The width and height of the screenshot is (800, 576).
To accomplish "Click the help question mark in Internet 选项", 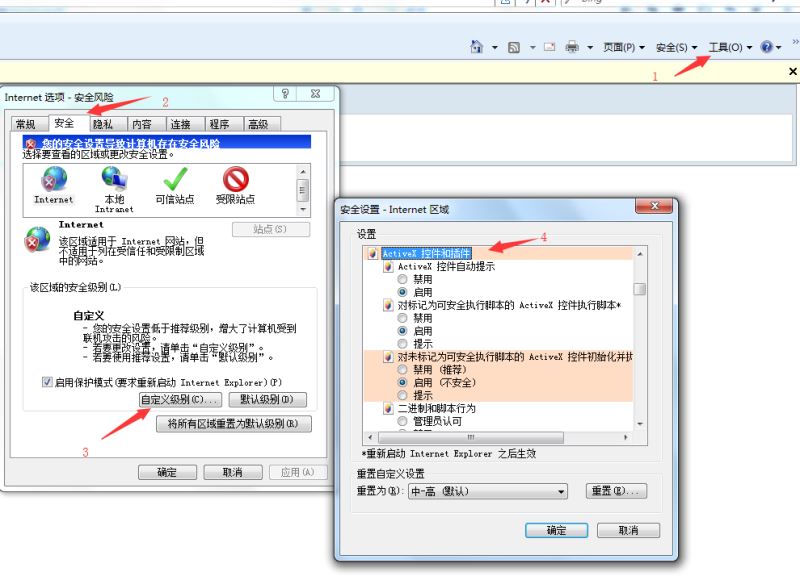I will [x=285, y=93].
